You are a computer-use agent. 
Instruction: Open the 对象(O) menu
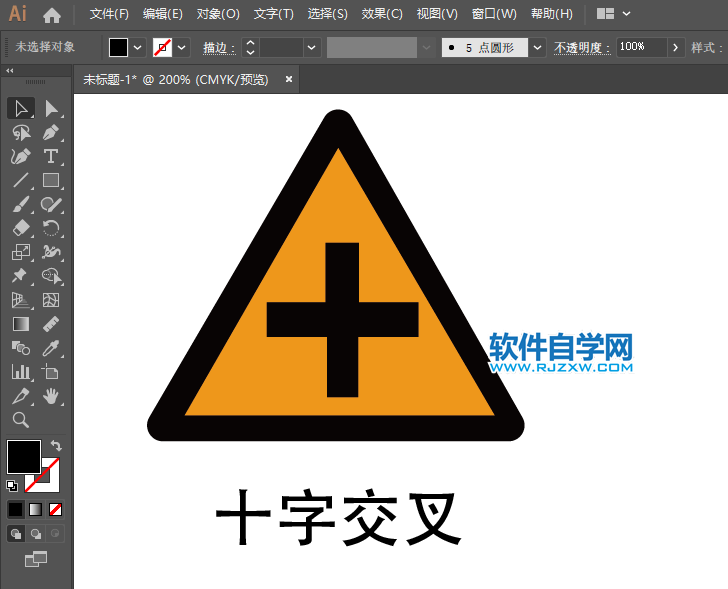click(x=218, y=14)
